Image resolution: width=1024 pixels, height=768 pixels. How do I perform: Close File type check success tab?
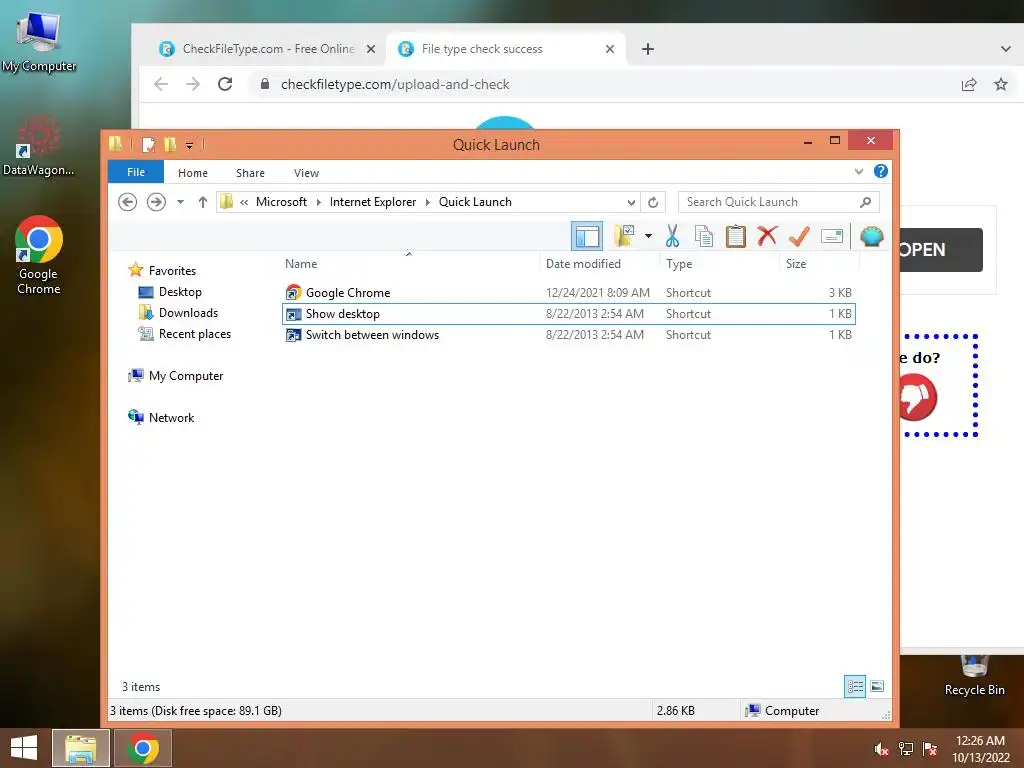pos(610,49)
